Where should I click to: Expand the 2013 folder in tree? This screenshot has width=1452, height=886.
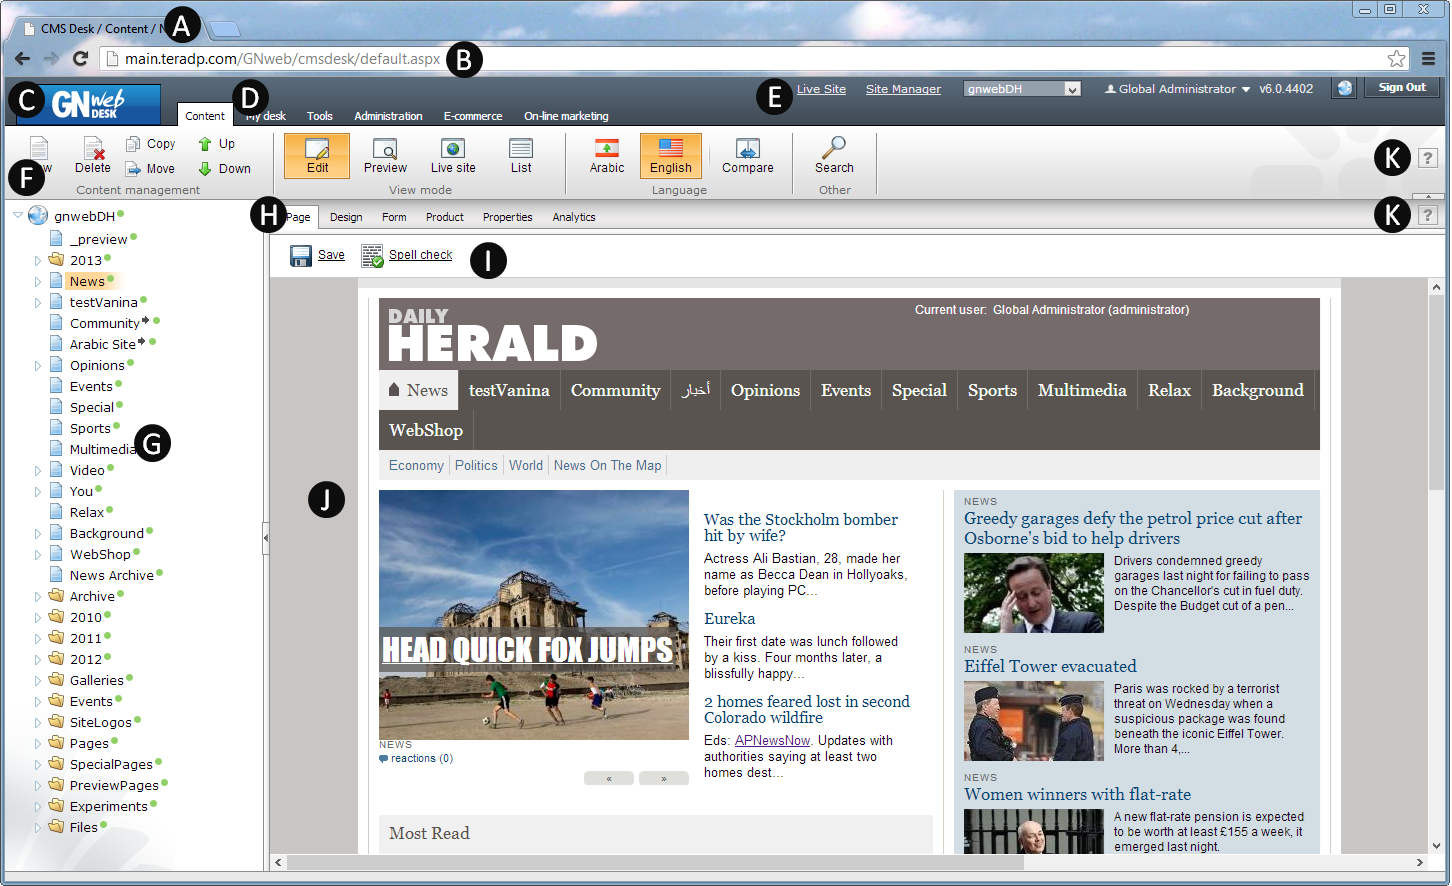click(38, 260)
